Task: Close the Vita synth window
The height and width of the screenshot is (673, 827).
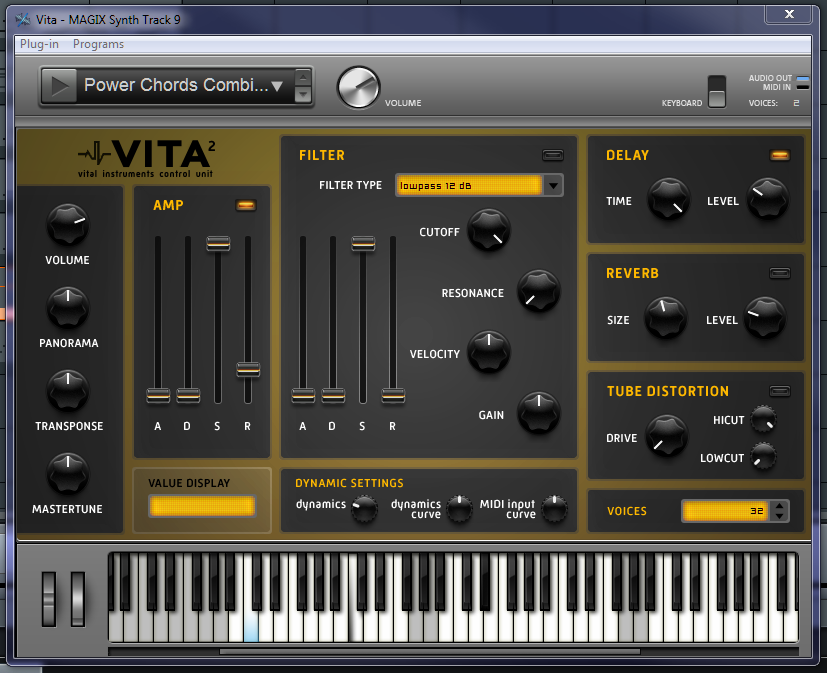Action: click(x=789, y=14)
